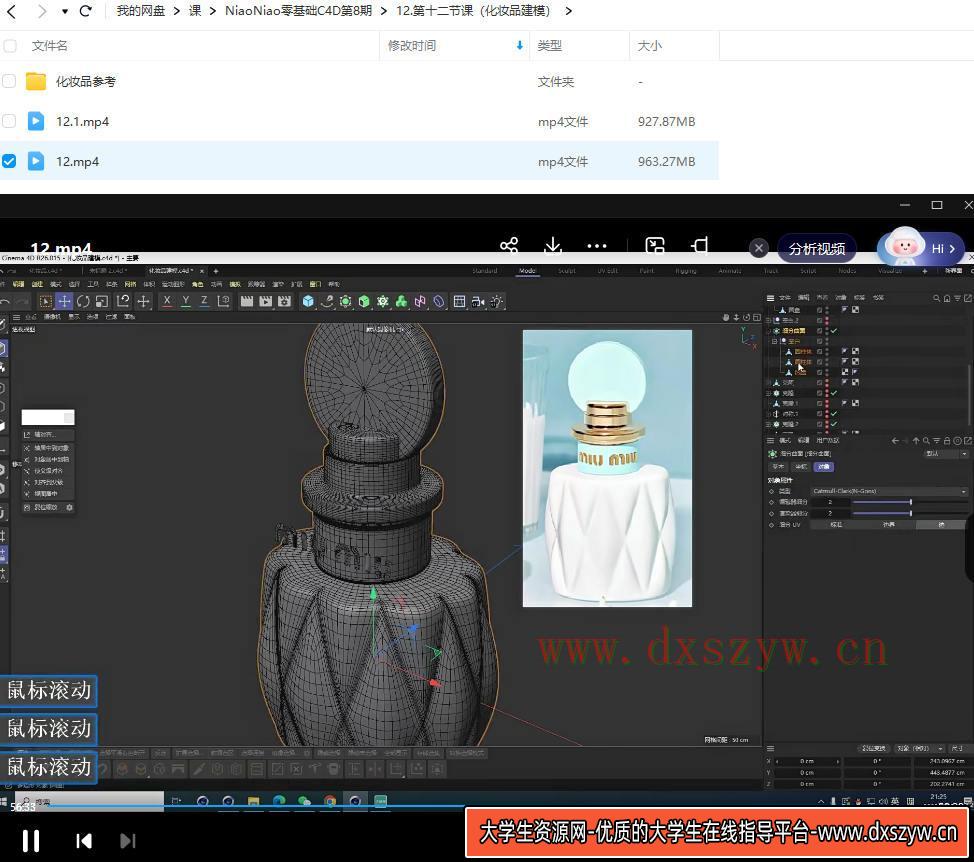Viewport: 974px width, 862px height.
Task: Switch to the Sculpt layout tab
Action: [x=567, y=271]
